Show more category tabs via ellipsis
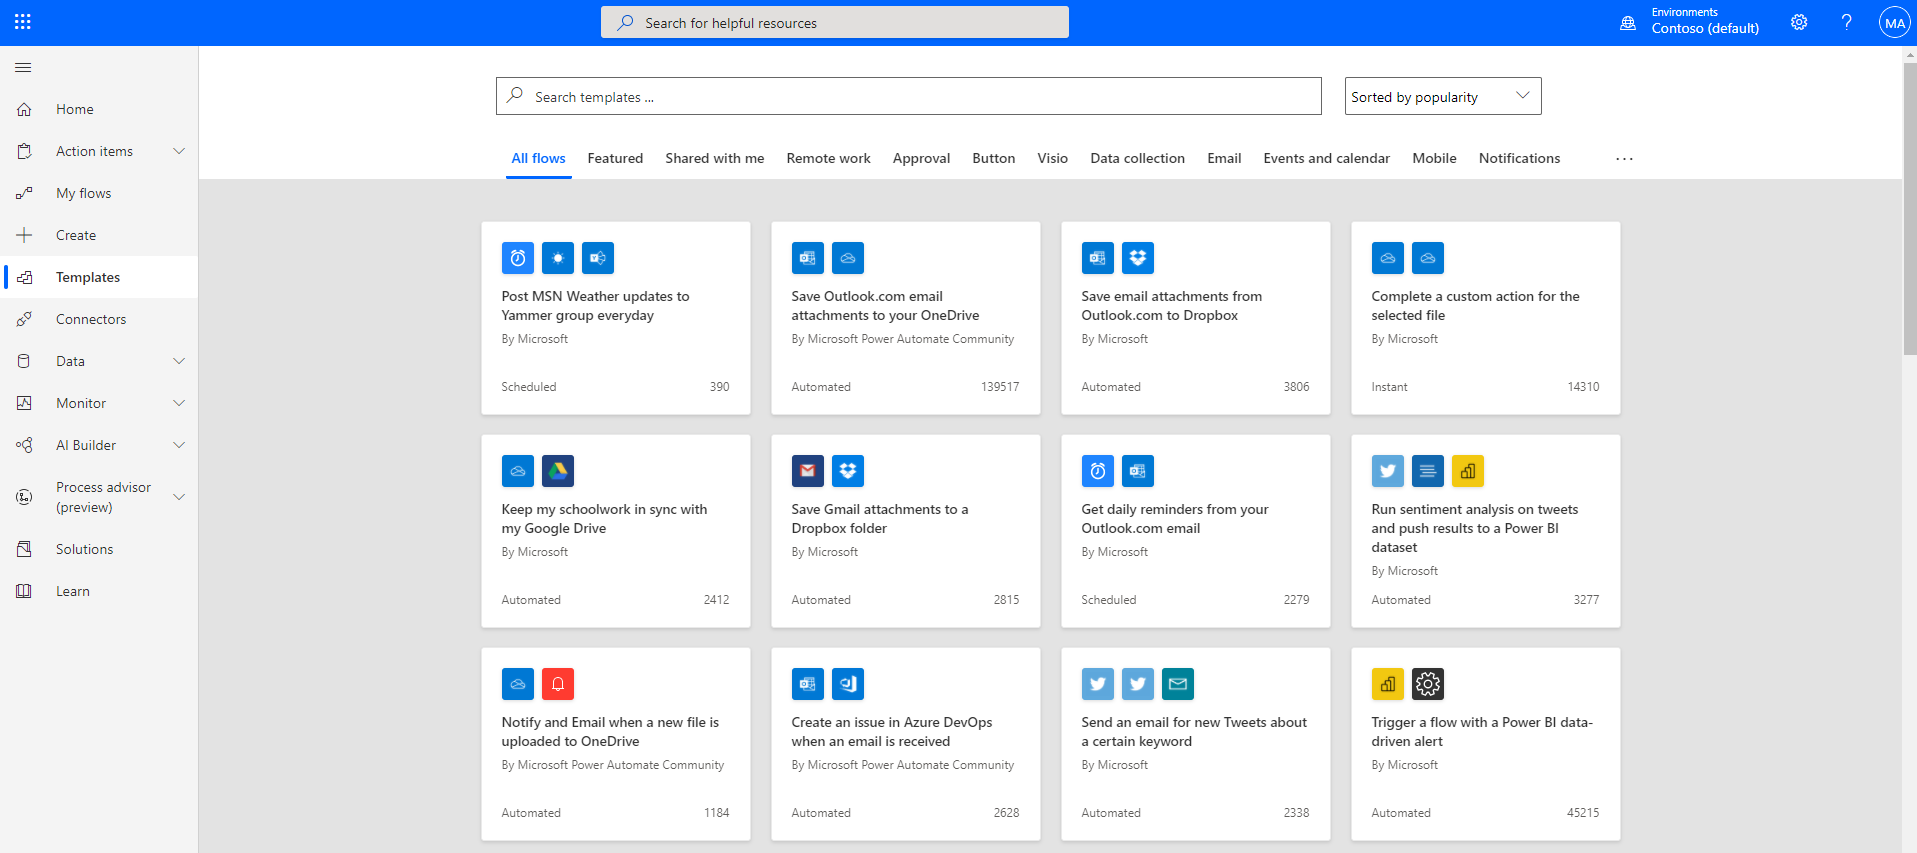 pos(1624,158)
